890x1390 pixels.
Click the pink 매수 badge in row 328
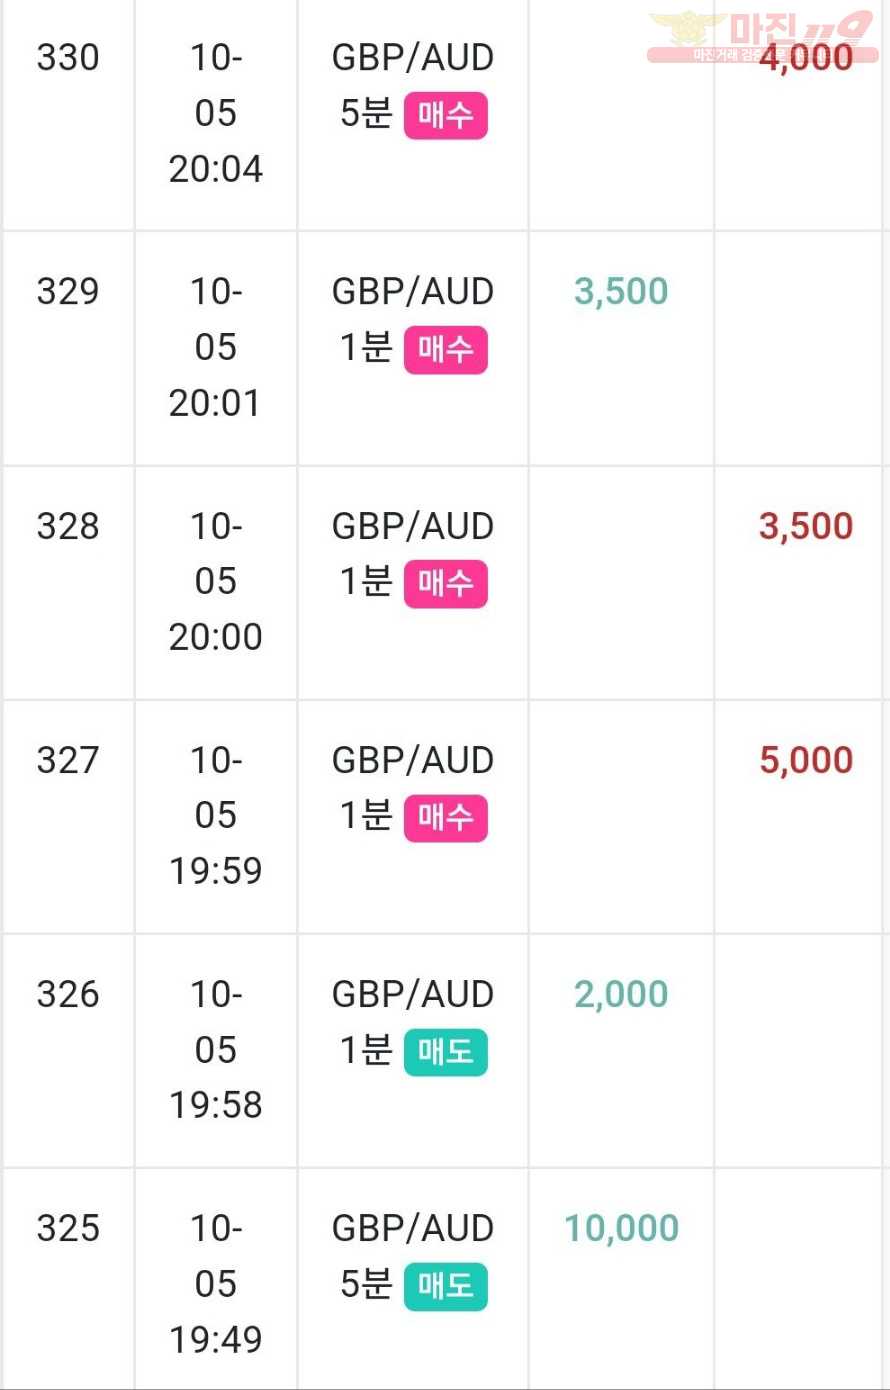[445, 583]
